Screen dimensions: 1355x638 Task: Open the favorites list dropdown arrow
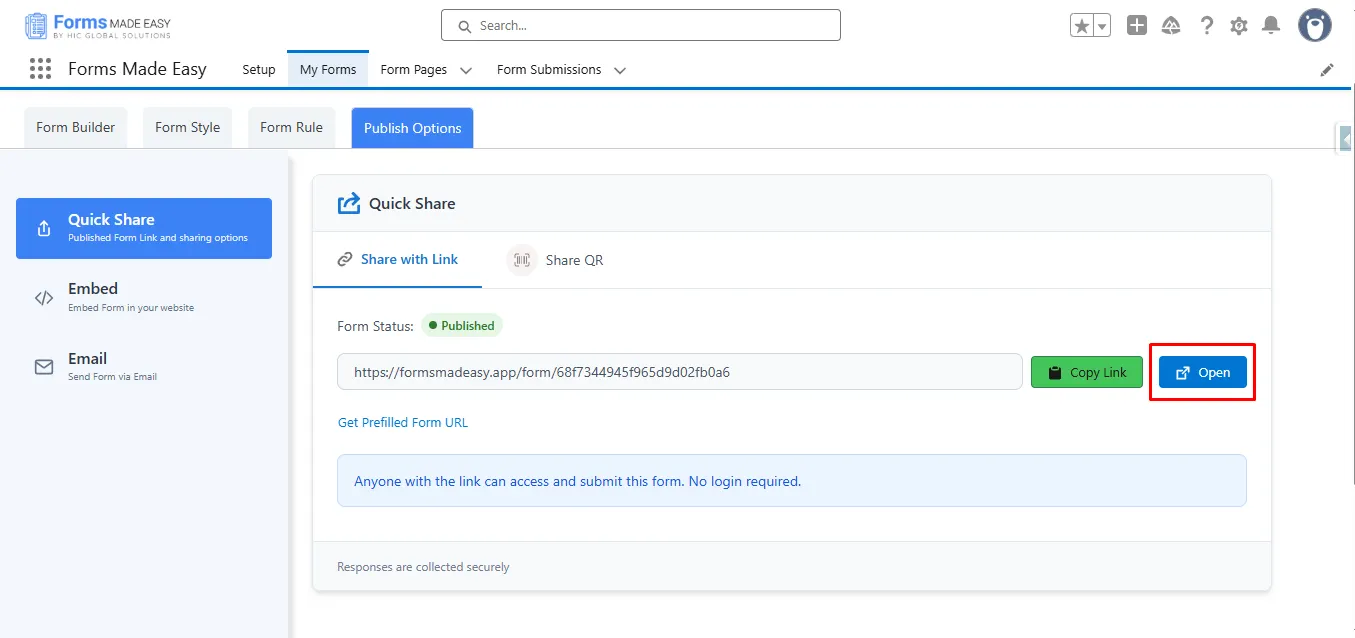1102,26
